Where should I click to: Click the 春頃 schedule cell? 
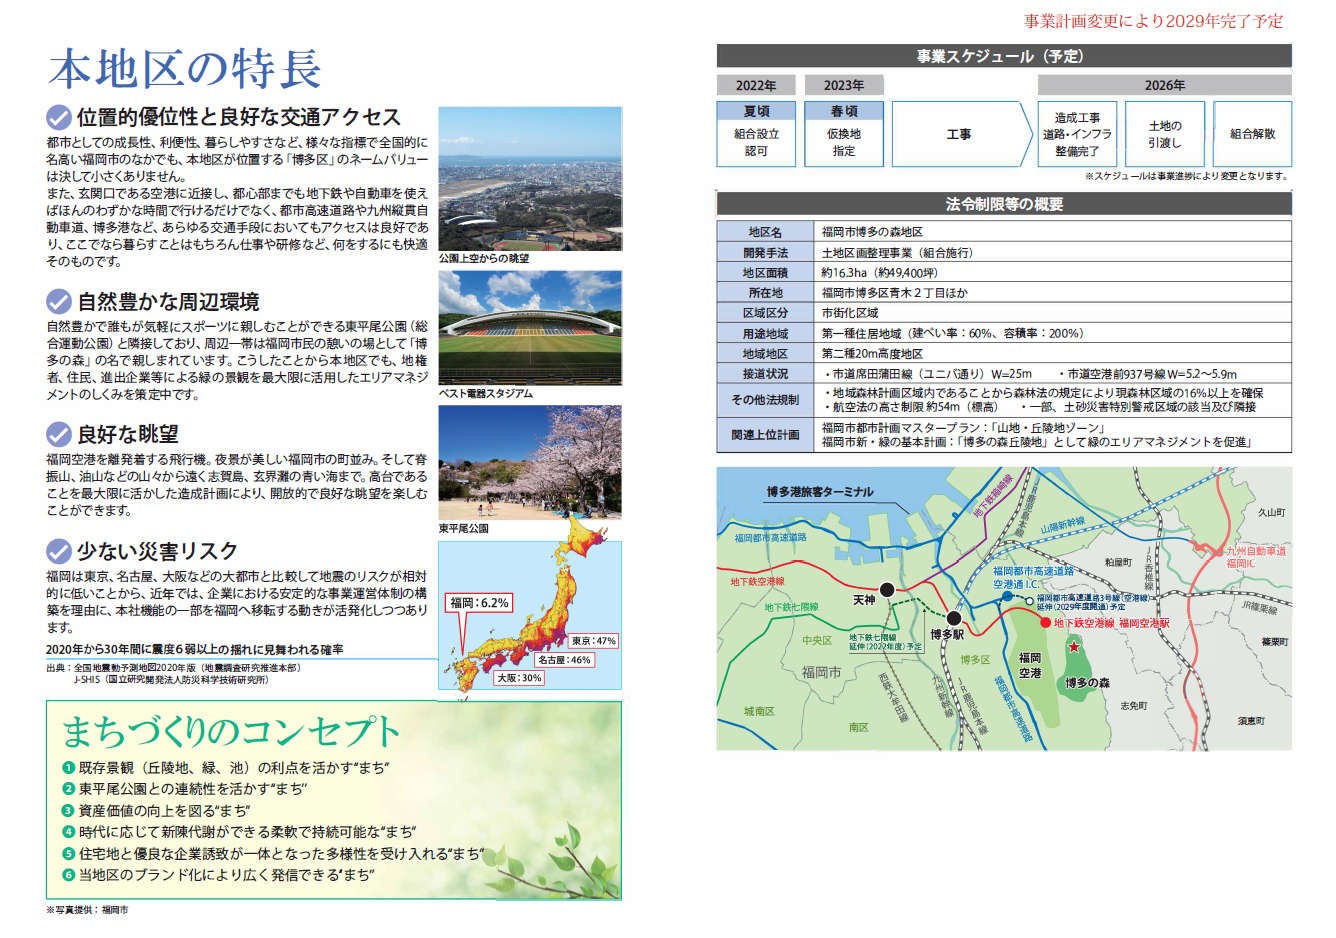(844, 111)
